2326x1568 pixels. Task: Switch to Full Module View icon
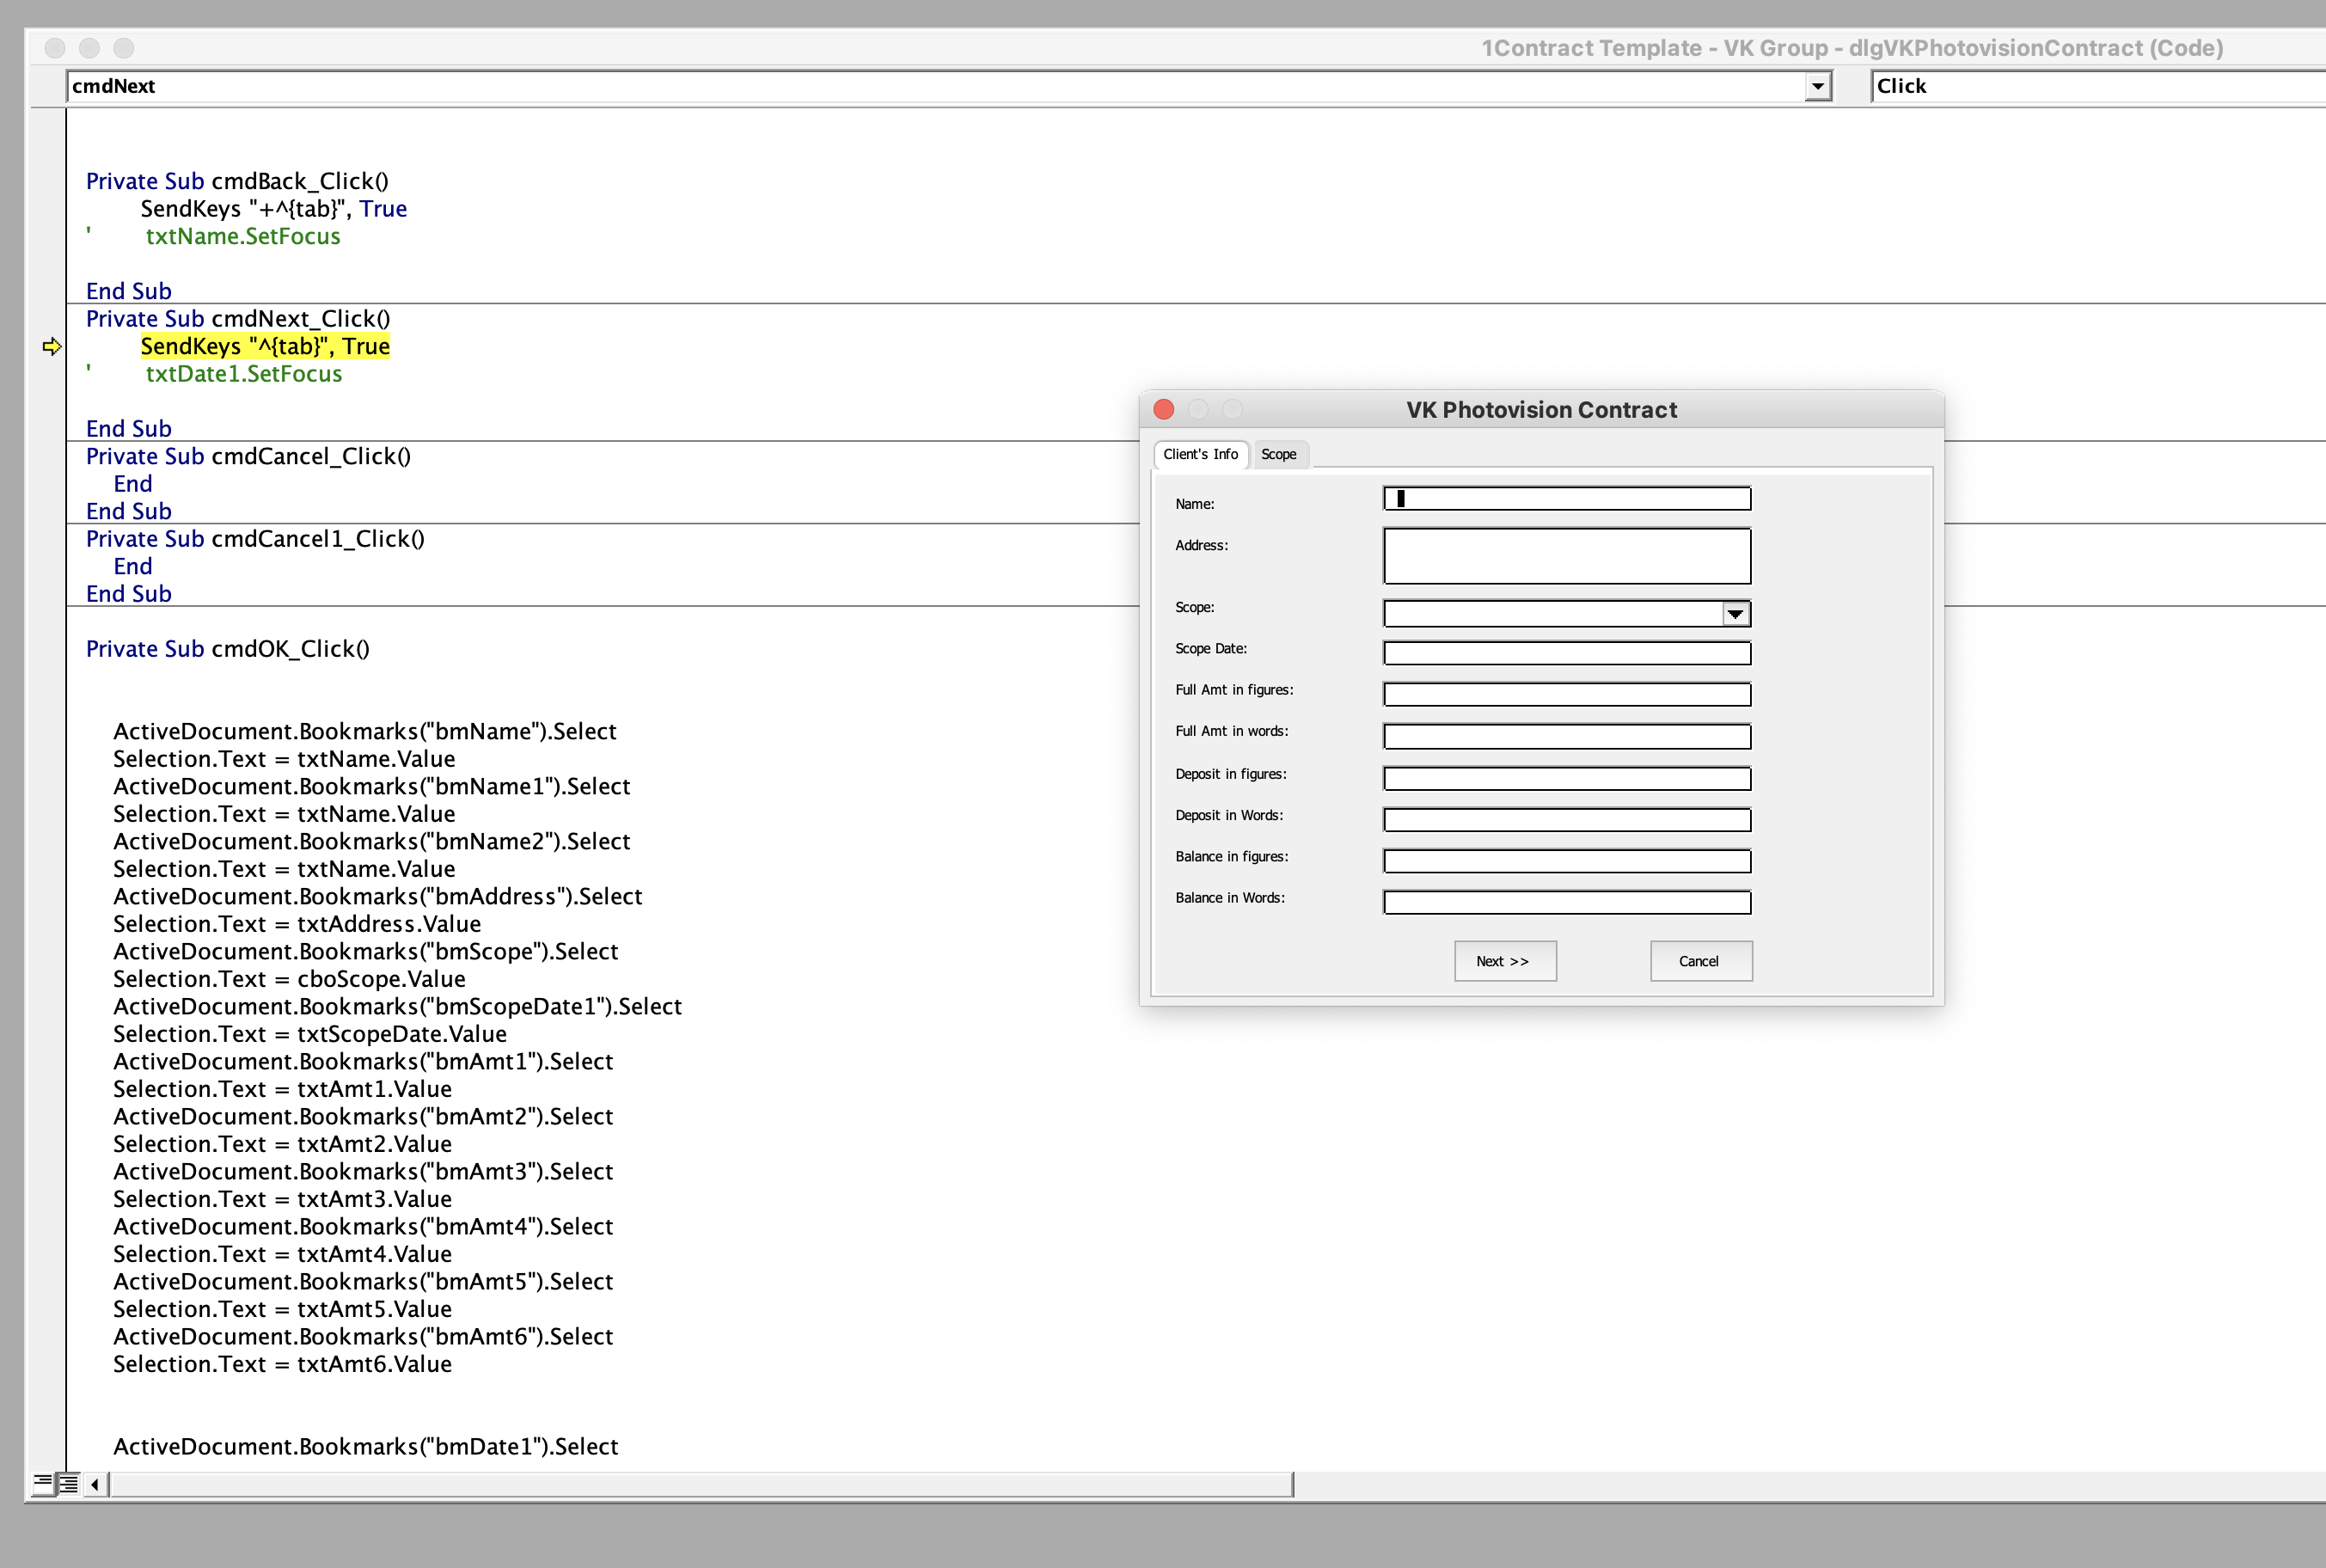(x=68, y=1483)
